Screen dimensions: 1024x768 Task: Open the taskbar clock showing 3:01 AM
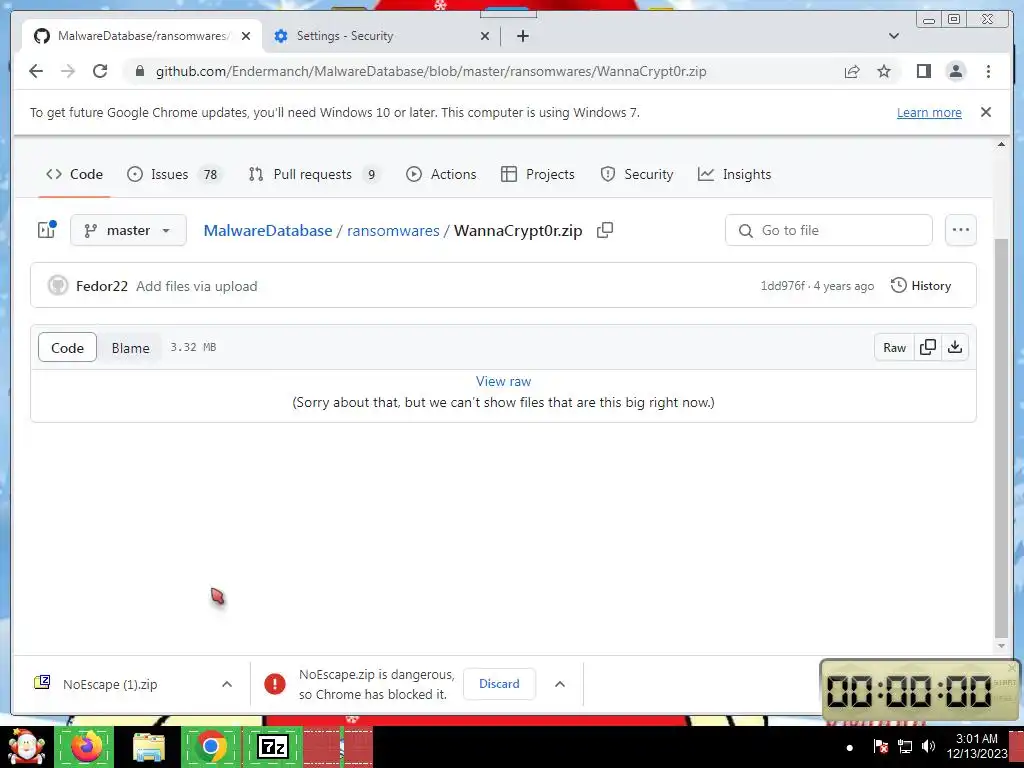(976, 746)
